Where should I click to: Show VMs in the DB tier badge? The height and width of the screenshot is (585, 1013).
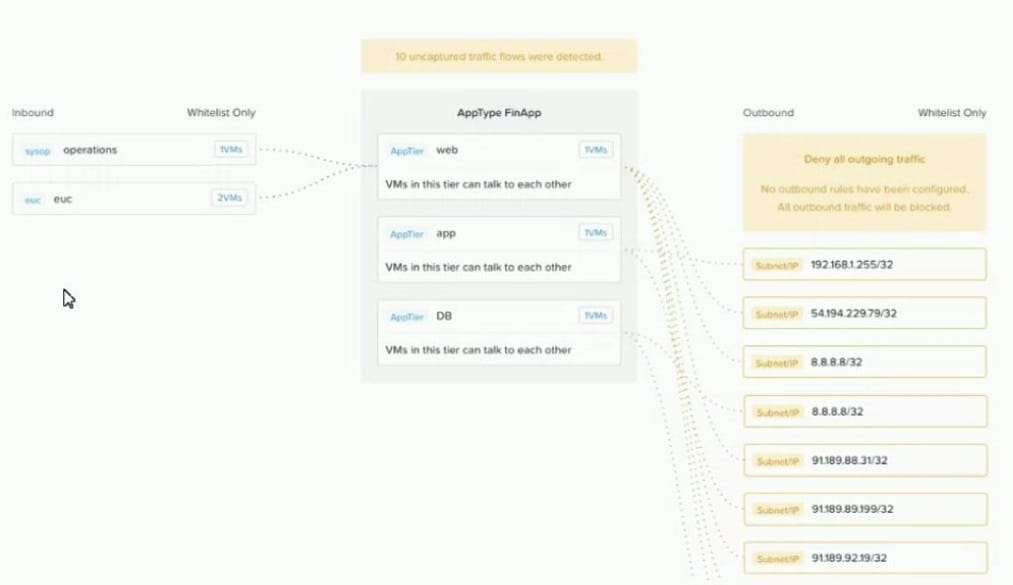(595, 316)
